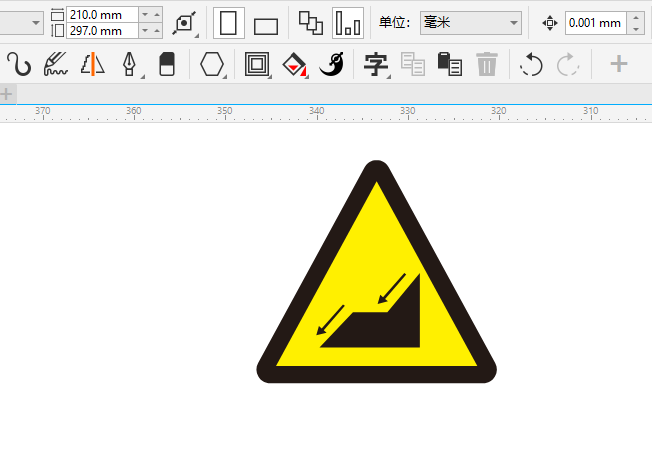Click the chili pepper icon
The height and width of the screenshot is (464, 652).
point(332,64)
